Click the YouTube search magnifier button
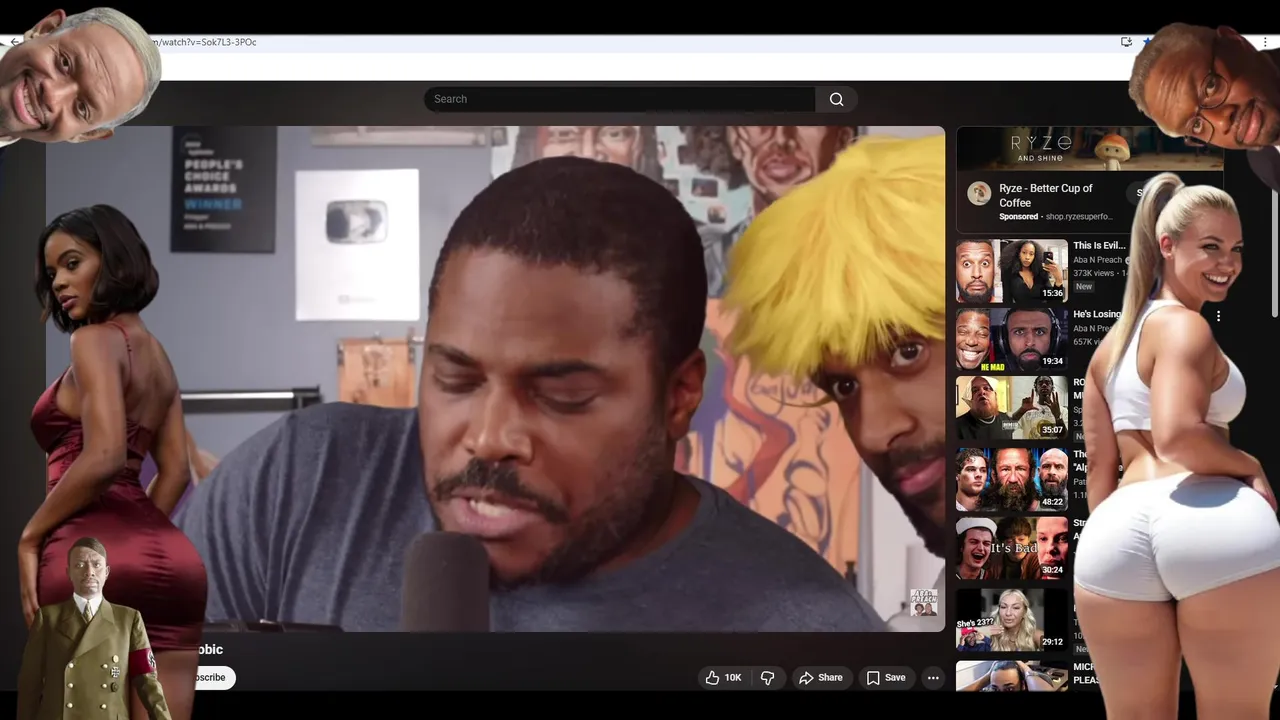1280x720 pixels. [x=836, y=99]
